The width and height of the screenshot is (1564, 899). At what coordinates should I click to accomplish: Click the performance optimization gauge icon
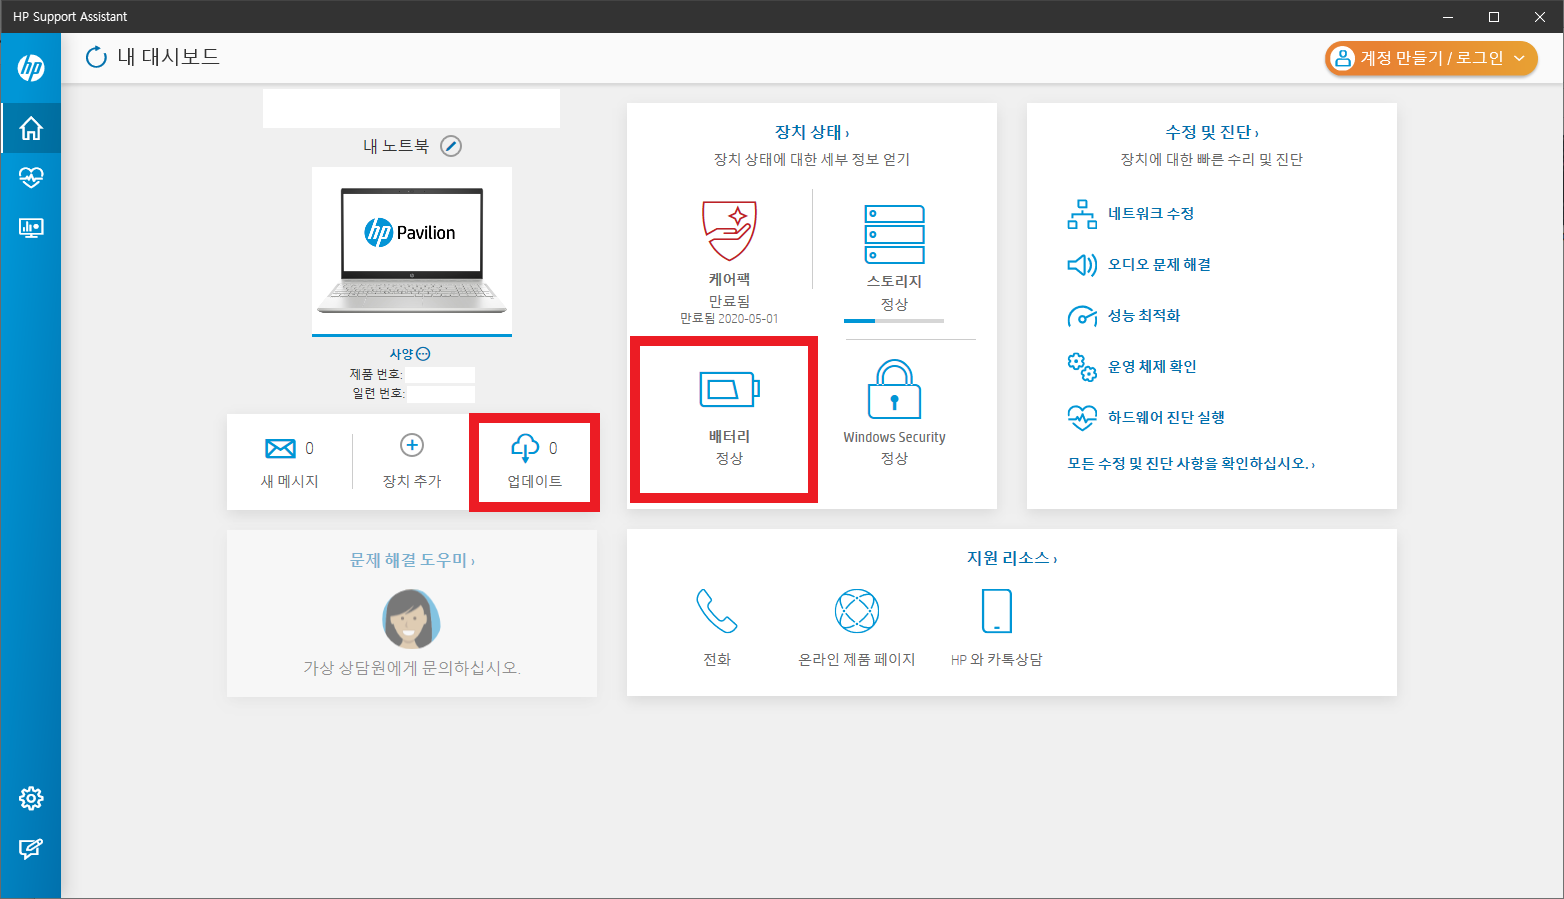[x=1082, y=316]
